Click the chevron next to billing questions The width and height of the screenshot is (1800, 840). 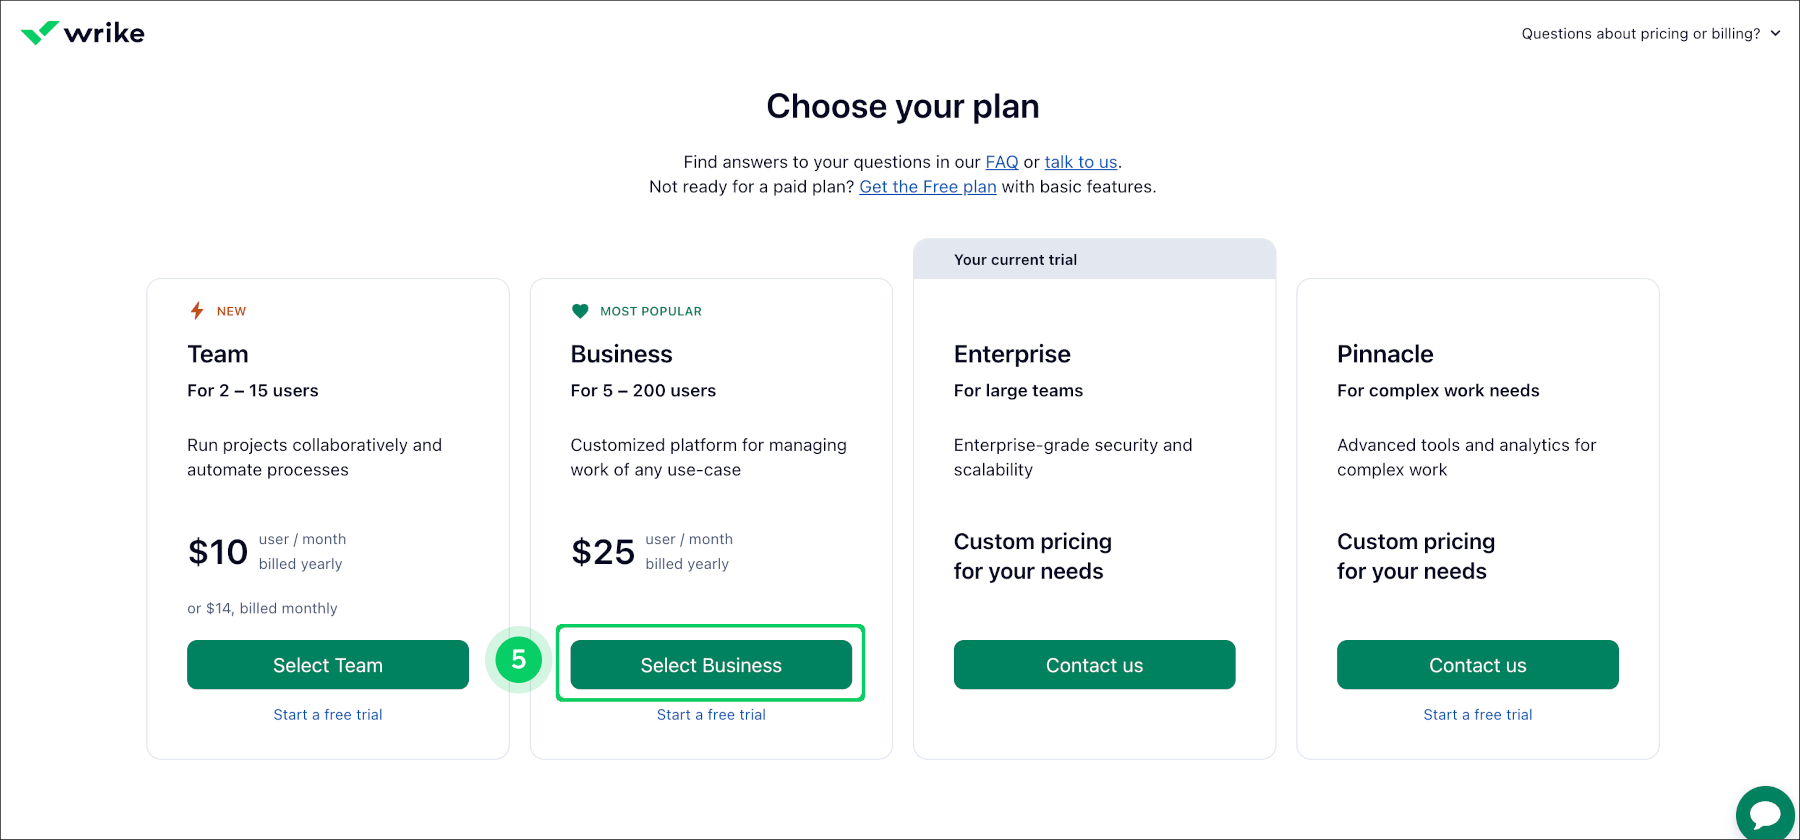pos(1777,33)
